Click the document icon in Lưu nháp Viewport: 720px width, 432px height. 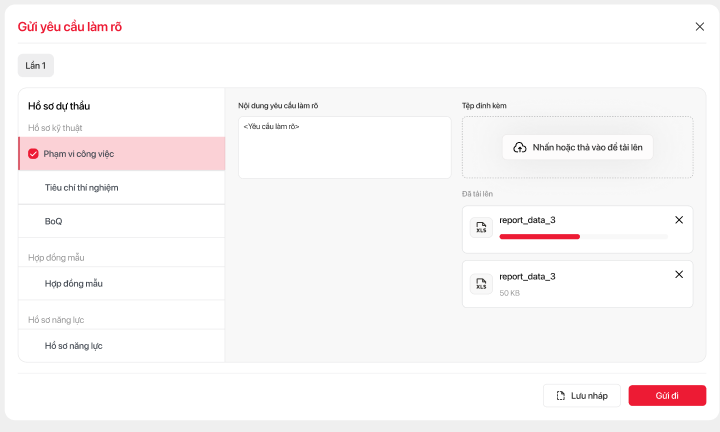tap(561, 396)
